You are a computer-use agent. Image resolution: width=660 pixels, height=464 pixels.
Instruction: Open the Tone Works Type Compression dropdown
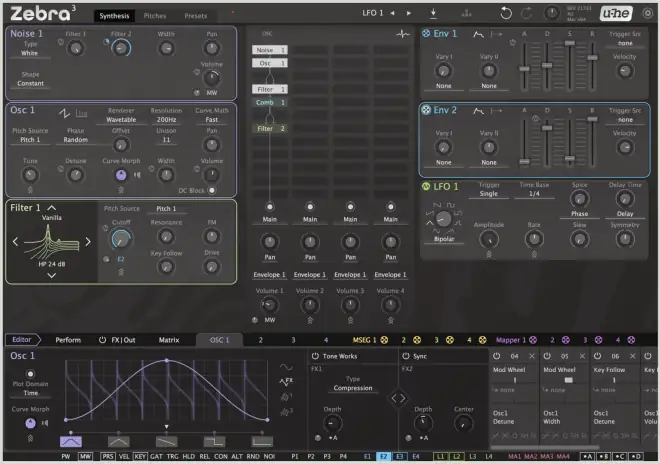[353, 389]
